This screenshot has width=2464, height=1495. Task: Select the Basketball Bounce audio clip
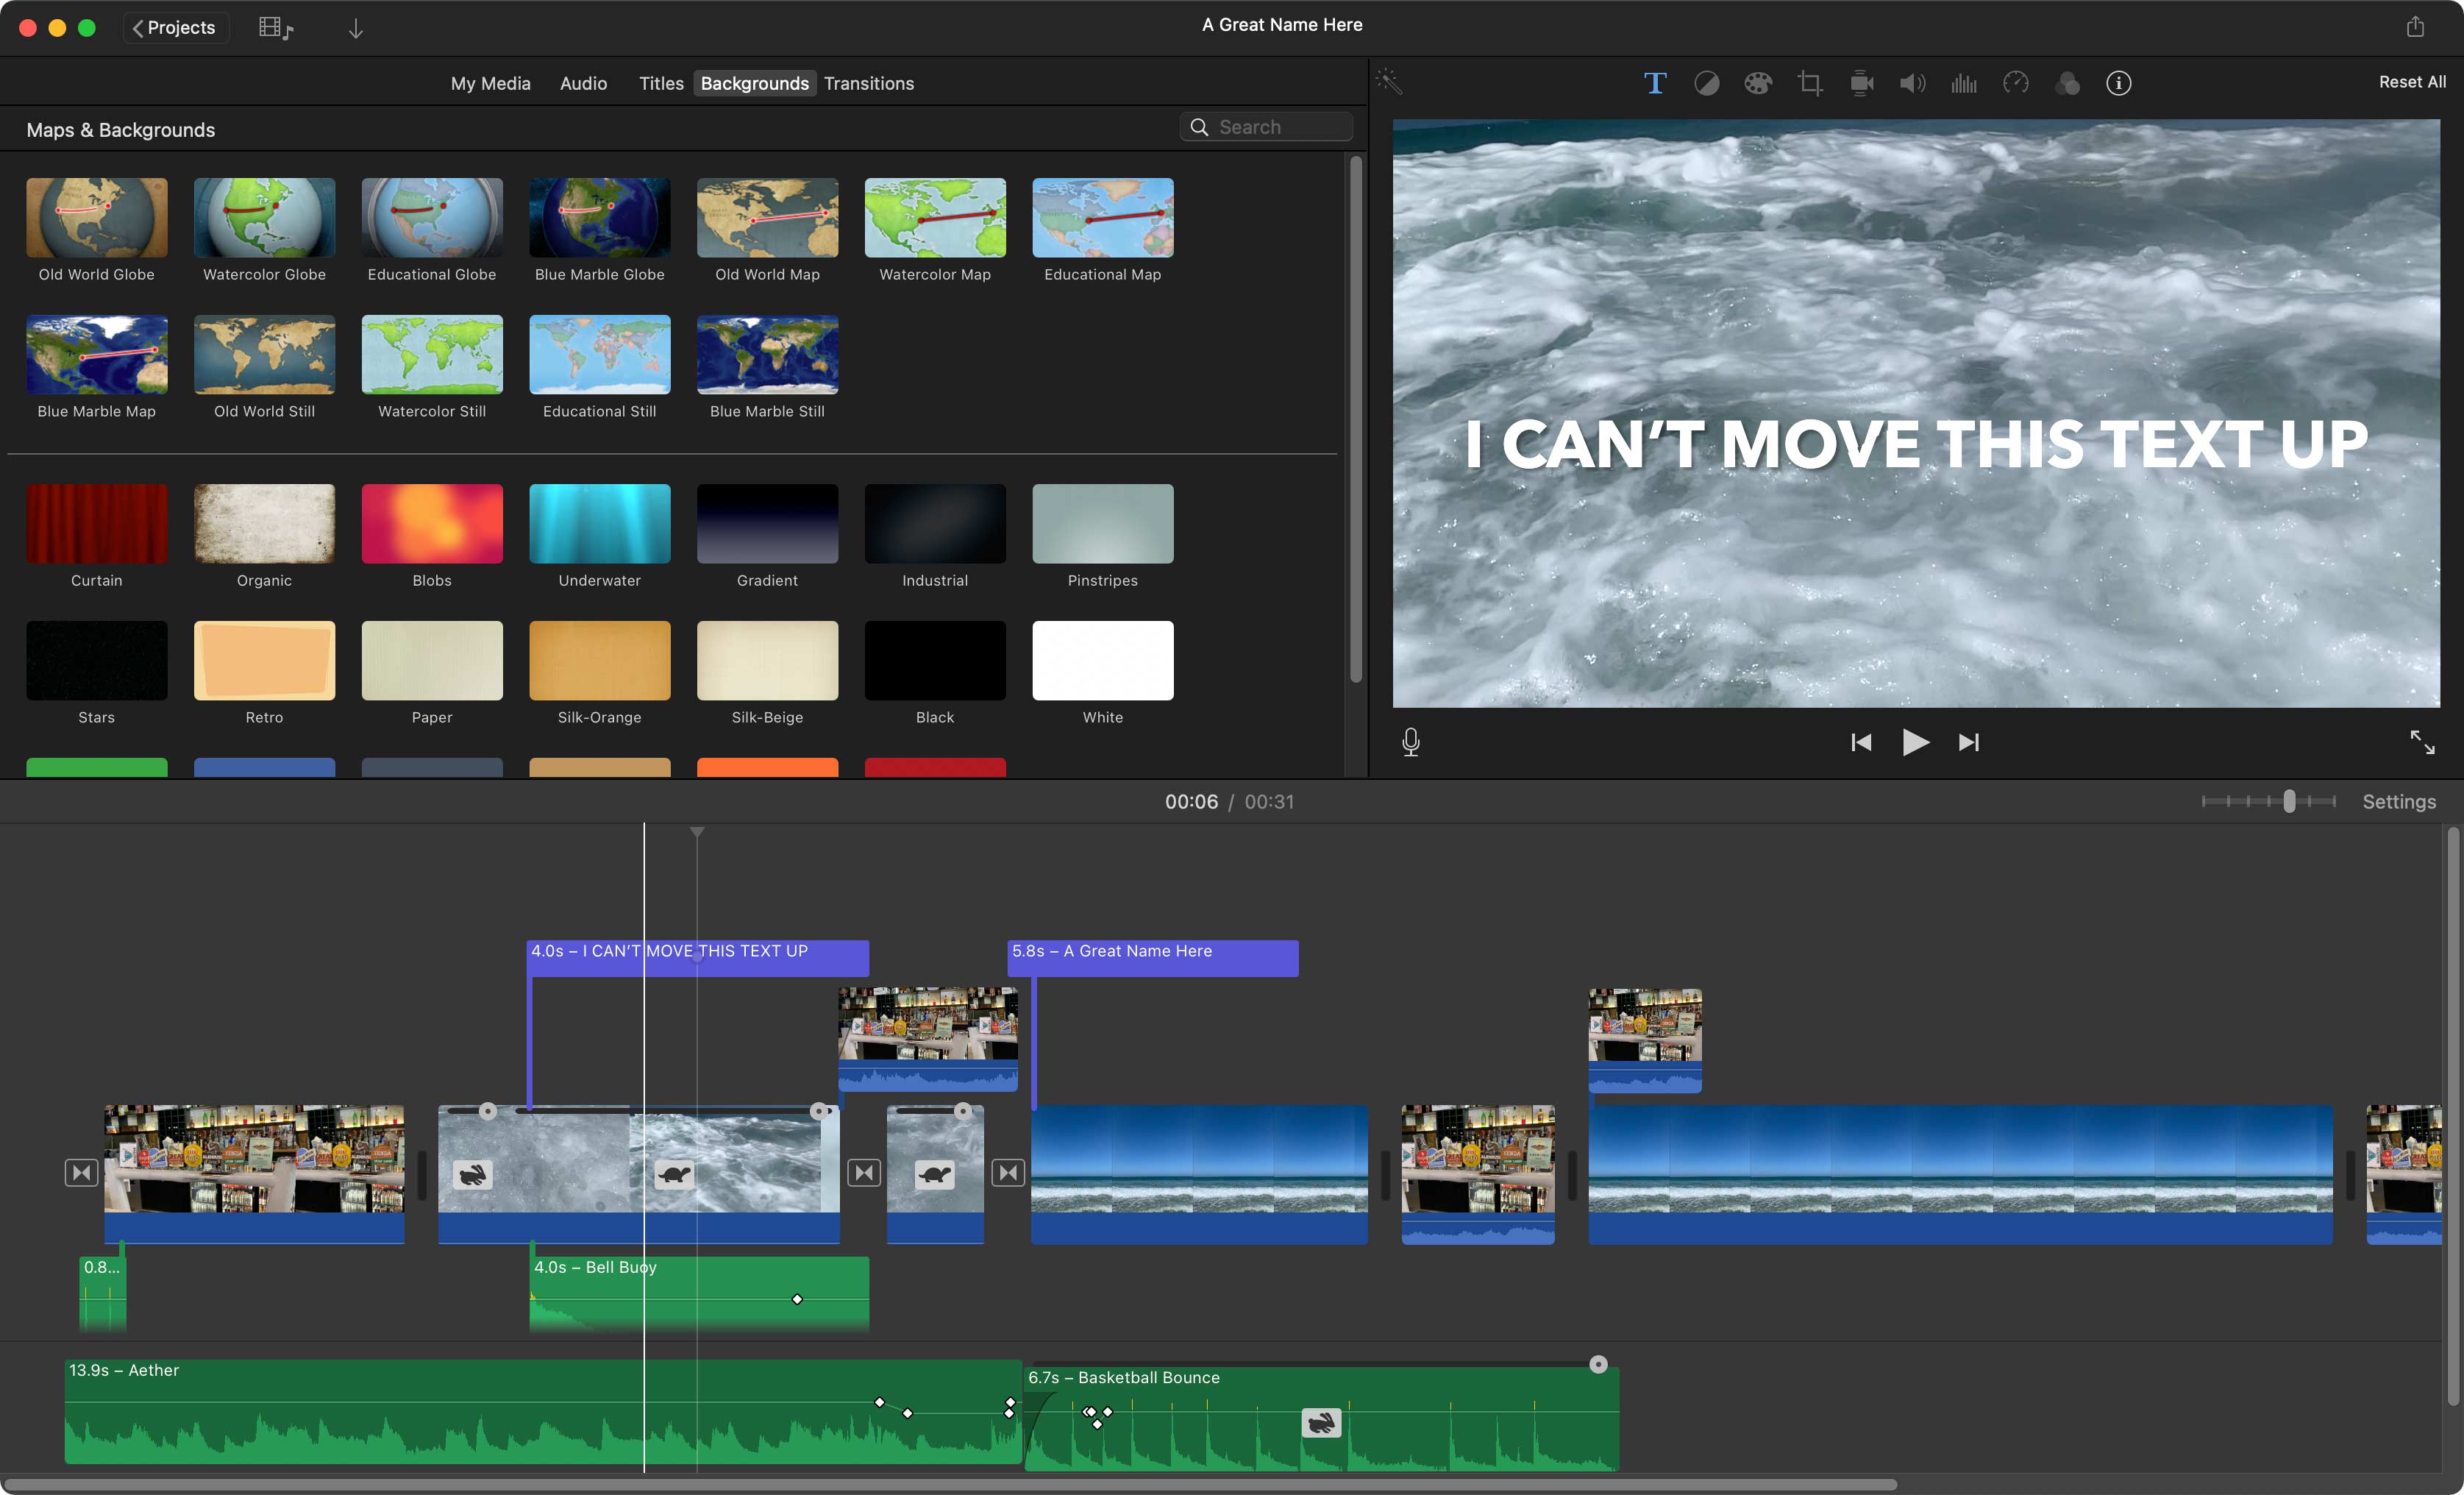coord(1321,1418)
